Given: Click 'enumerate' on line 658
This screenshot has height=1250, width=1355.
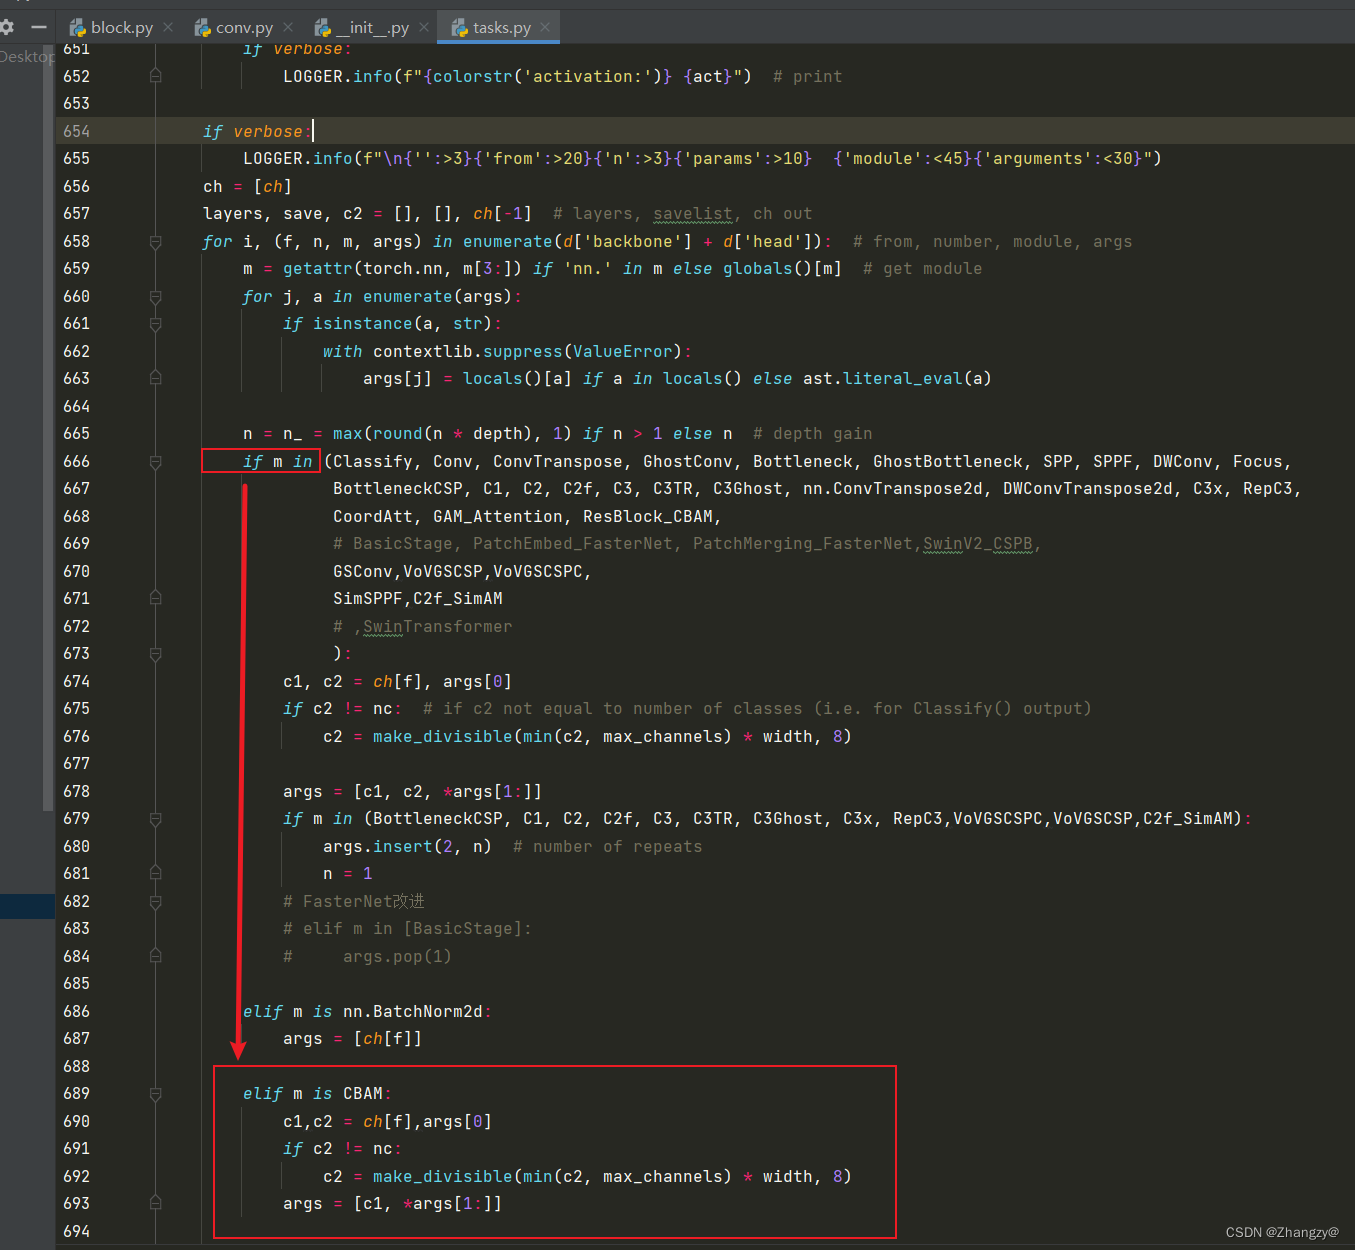Looking at the screenshot, I should (508, 241).
